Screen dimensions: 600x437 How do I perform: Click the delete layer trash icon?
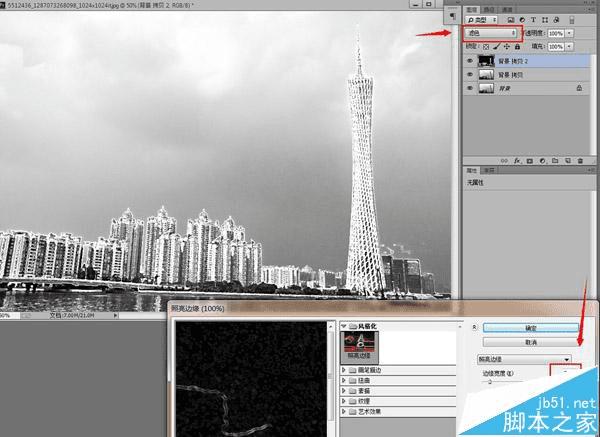tap(582, 159)
